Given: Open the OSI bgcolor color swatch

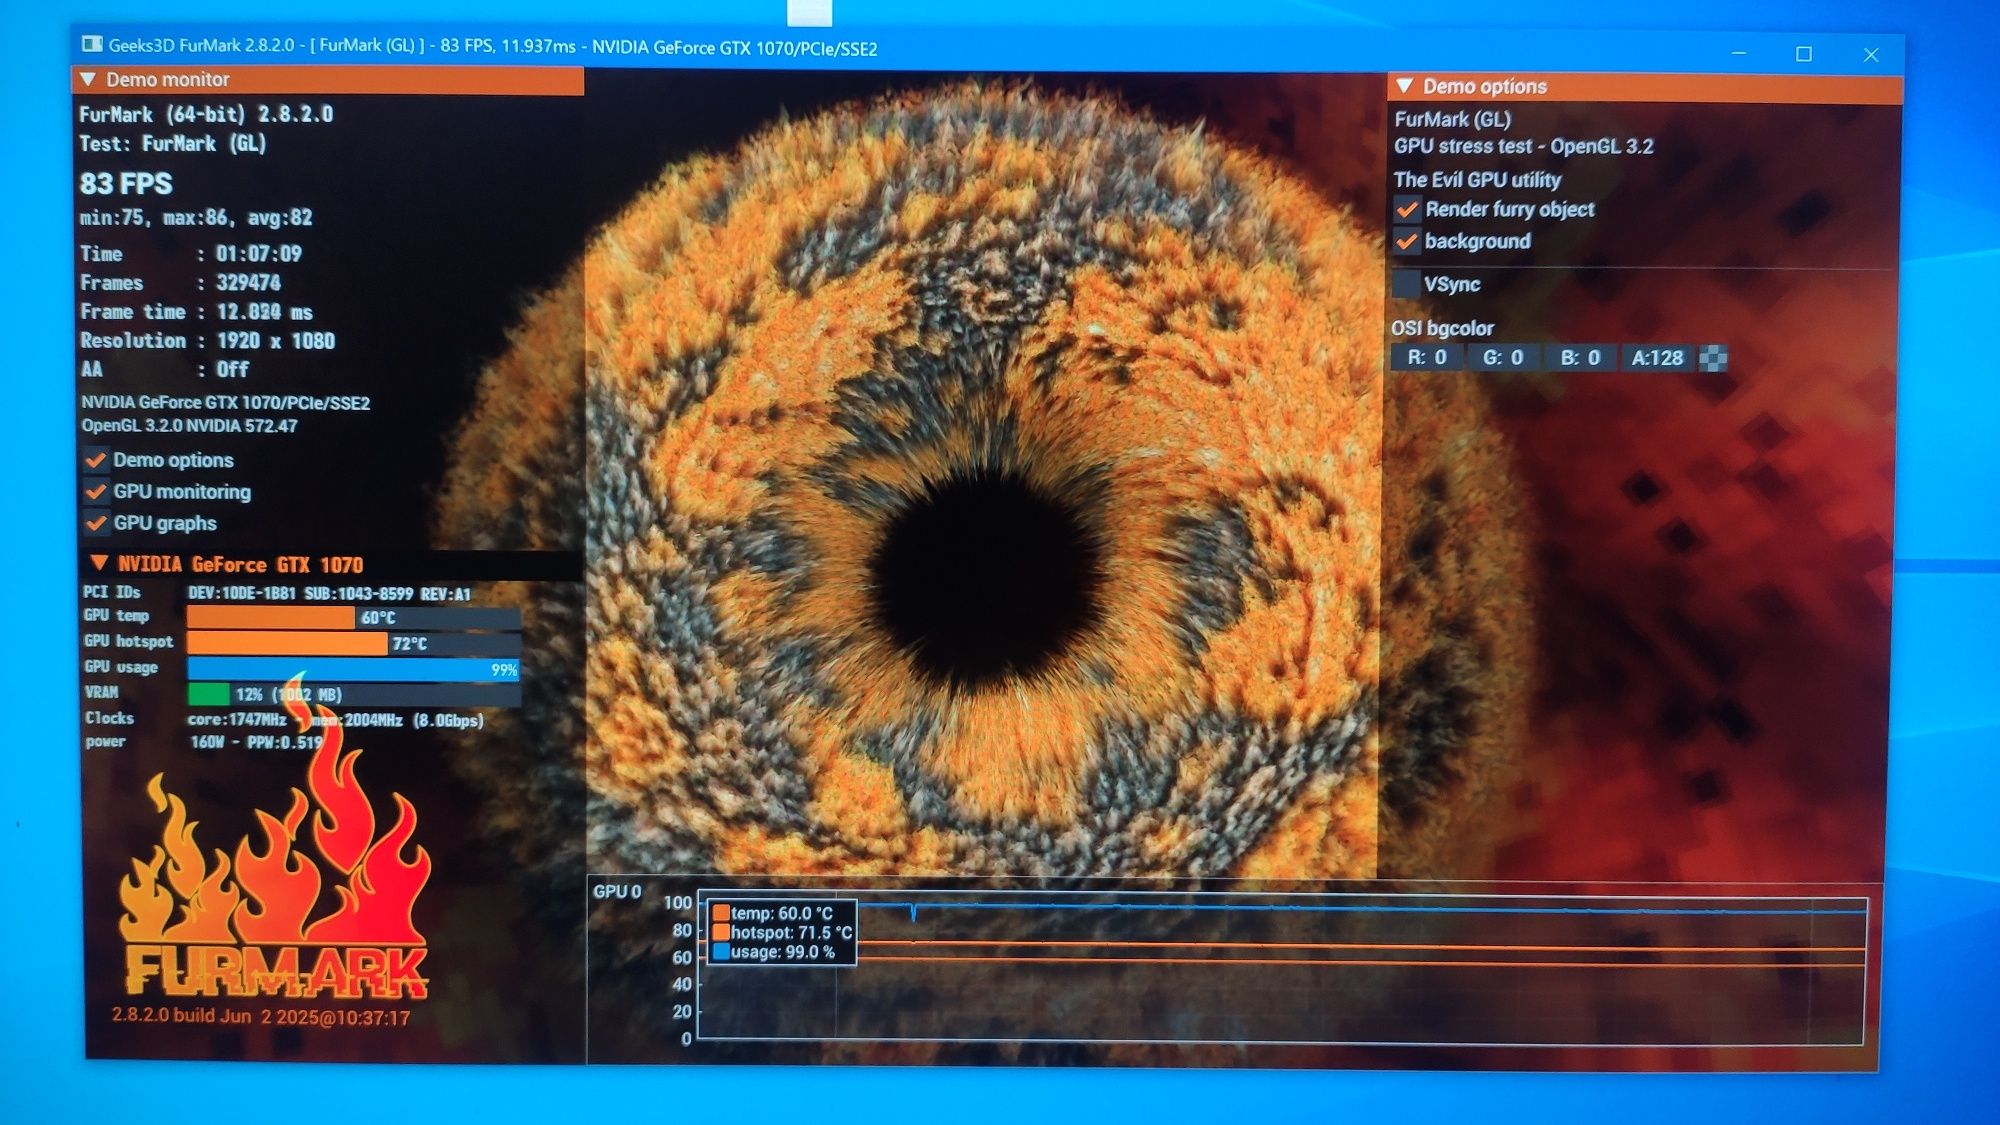Looking at the screenshot, I should coord(1713,358).
